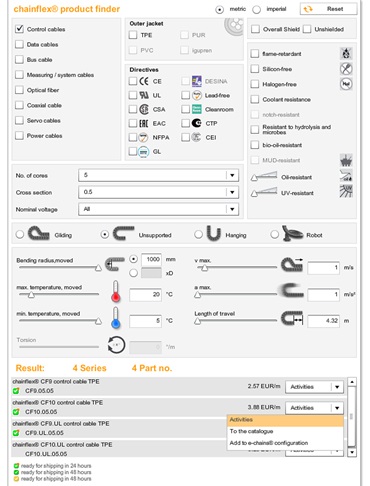Viewport: 370px width, 486px height.
Task: Select the Gliding installation radio button
Action: (20, 235)
